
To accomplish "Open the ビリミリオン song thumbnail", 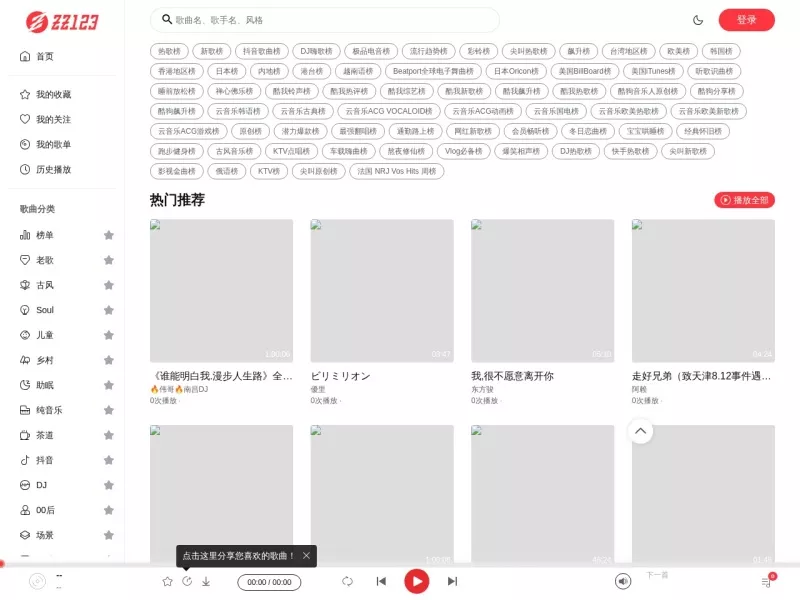I will (x=382, y=291).
